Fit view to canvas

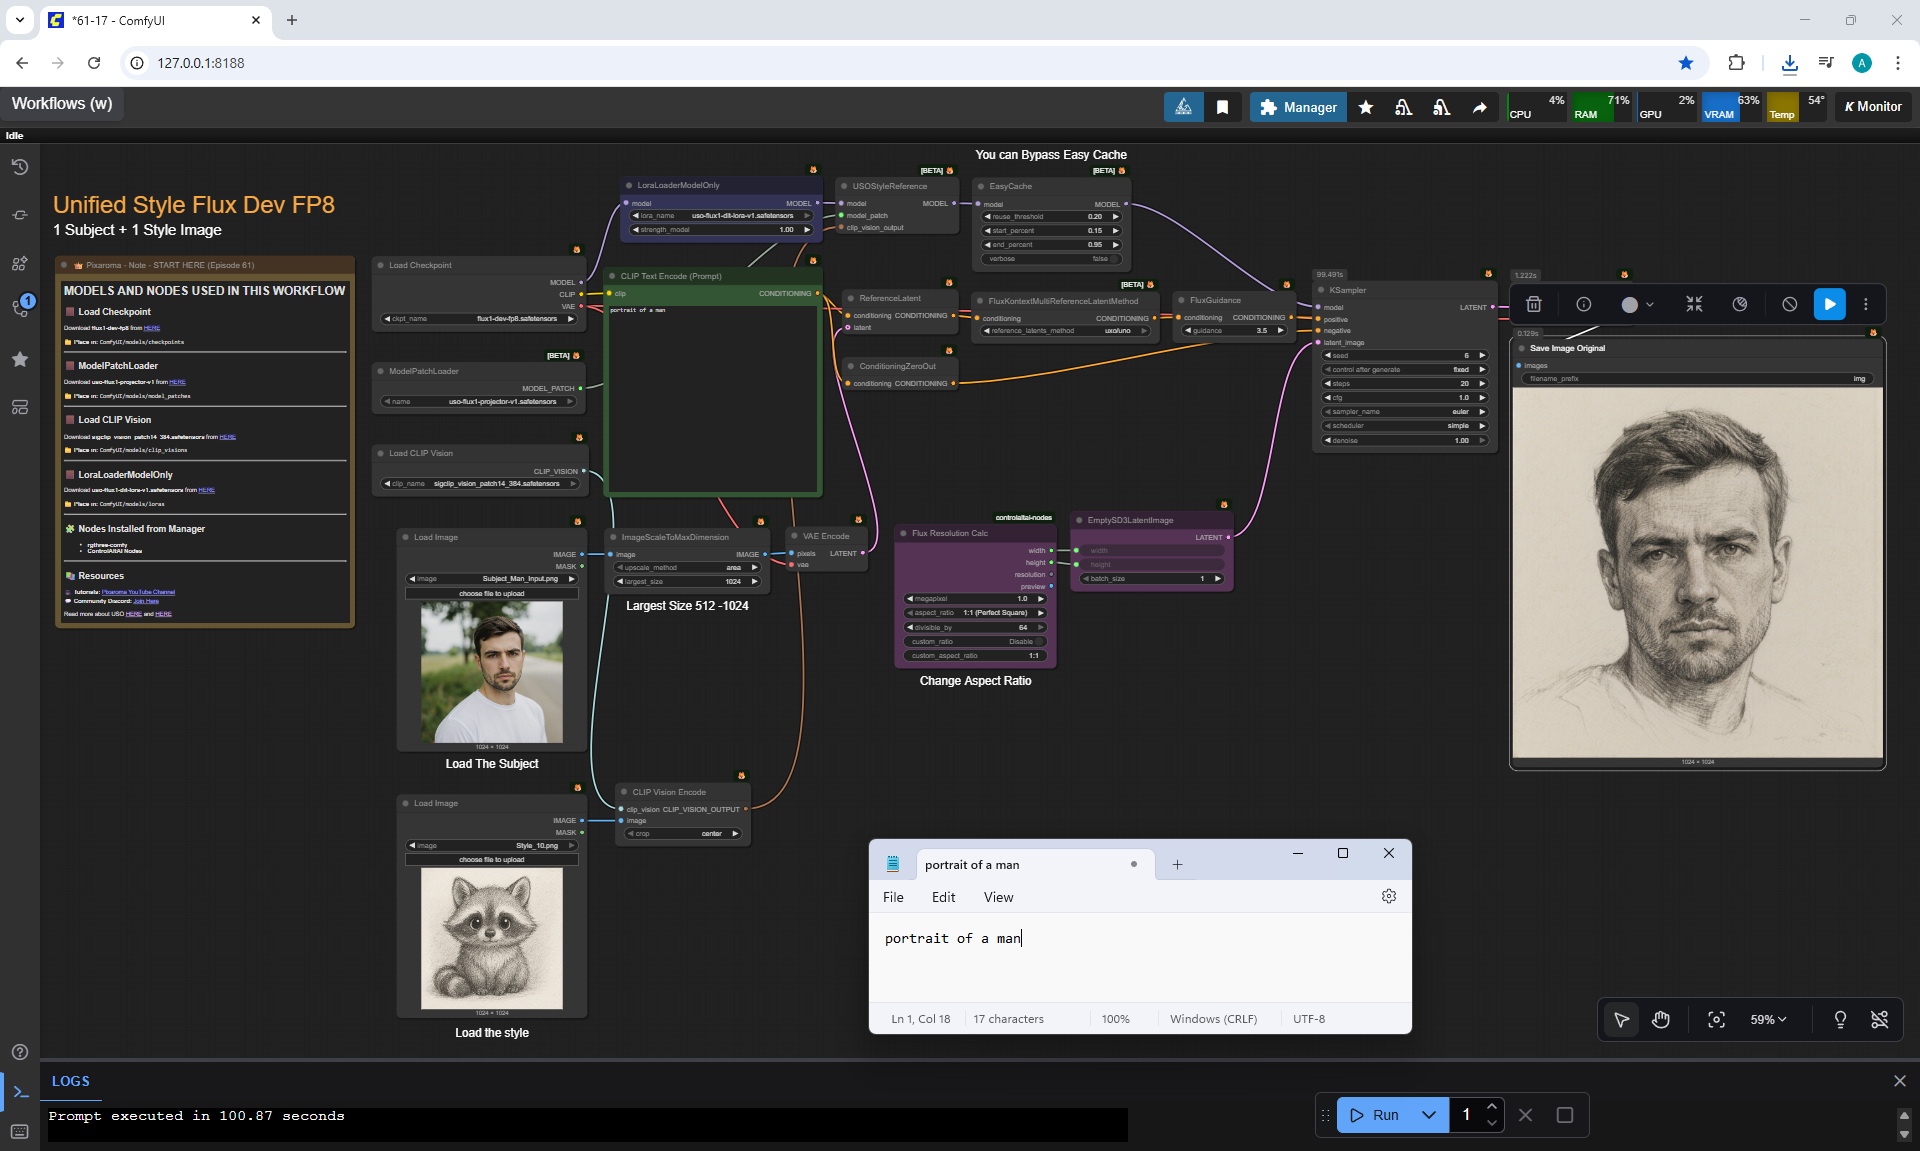(x=1716, y=1019)
